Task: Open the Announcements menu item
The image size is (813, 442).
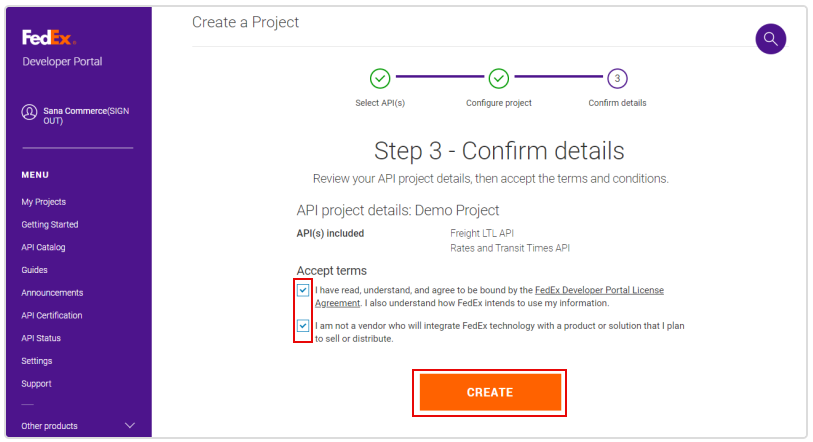Action: click(x=52, y=293)
